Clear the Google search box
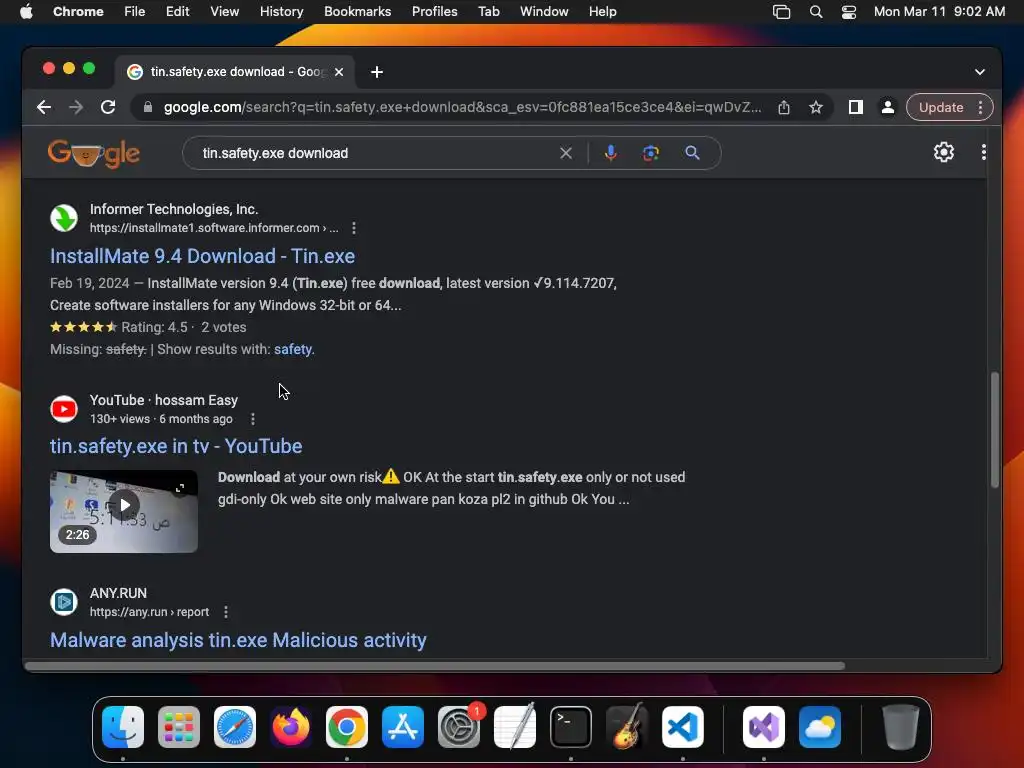This screenshot has width=1024, height=768. [x=566, y=153]
